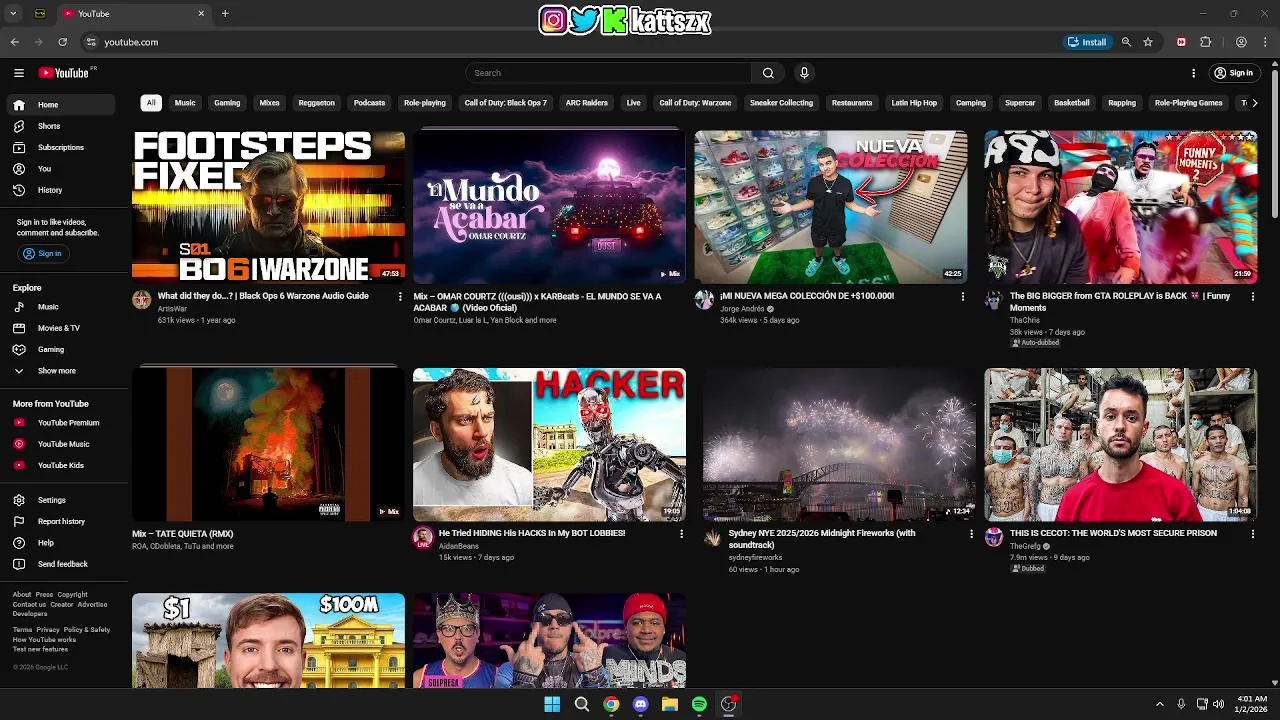Go back in browser
Screen dimensions: 1280x720
click(15, 42)
